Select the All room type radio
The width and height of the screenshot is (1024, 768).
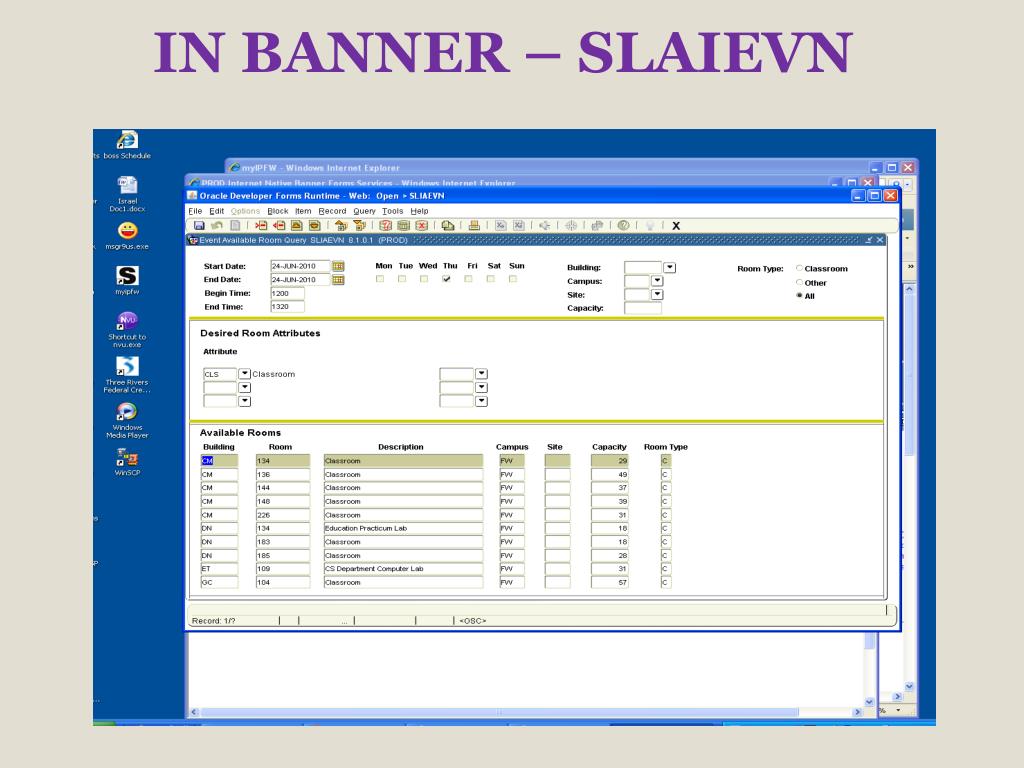[x=799, y=296]
